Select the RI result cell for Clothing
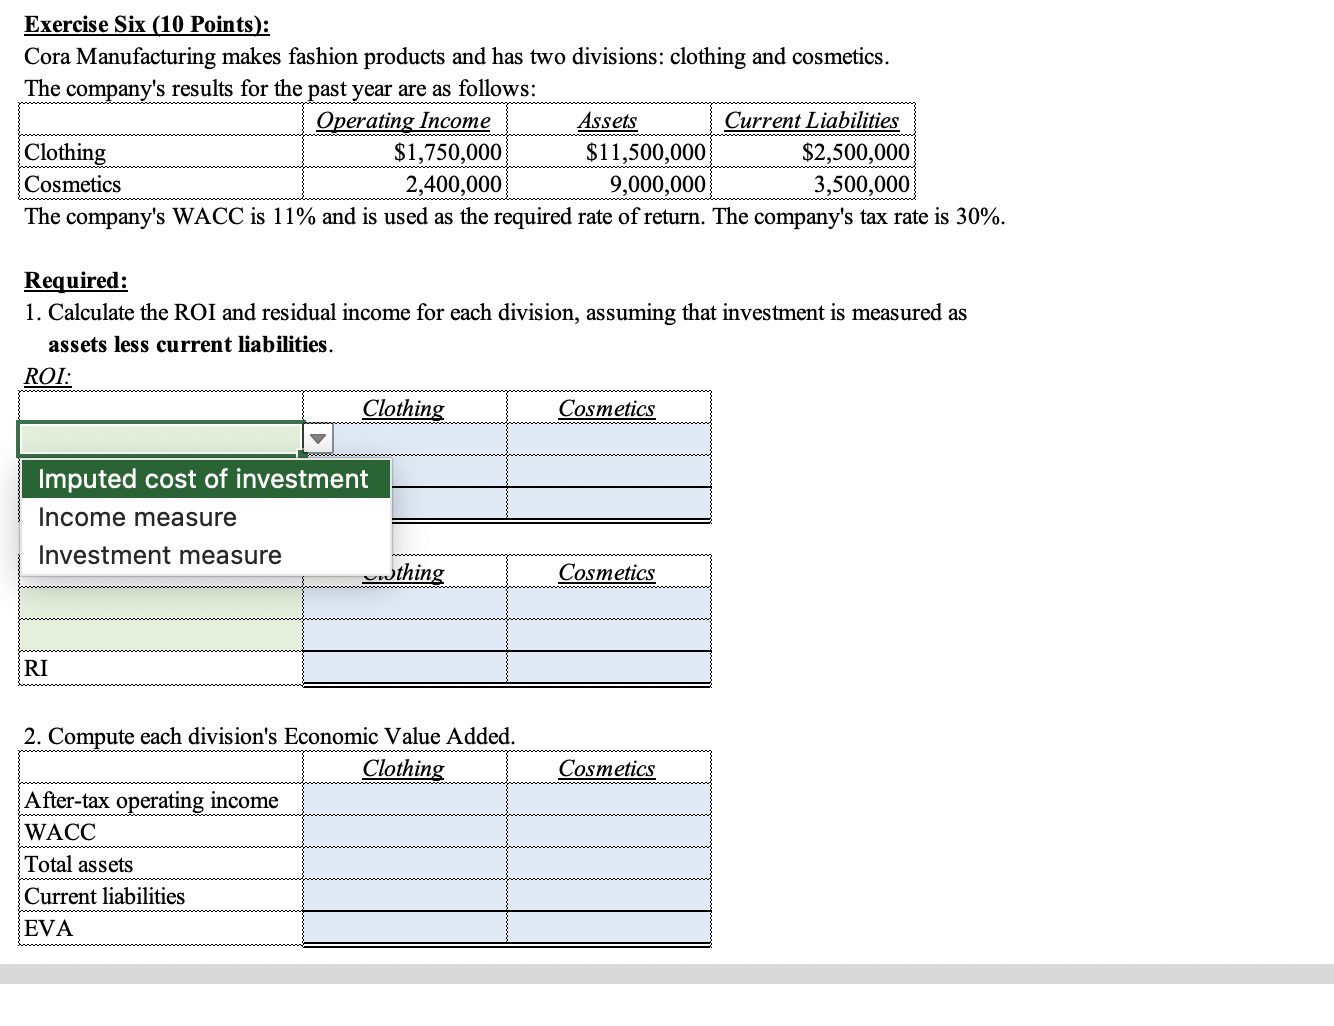 [x=405, y=667]
